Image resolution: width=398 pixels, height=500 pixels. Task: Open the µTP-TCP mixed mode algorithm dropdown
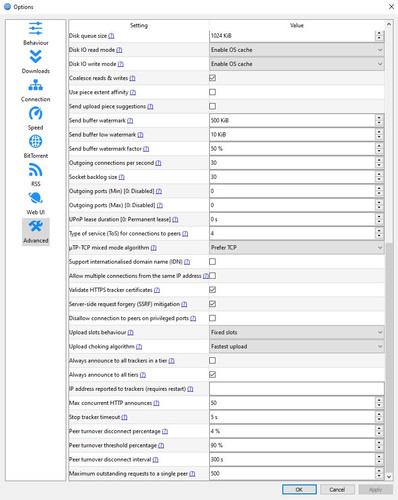[297, 248]
